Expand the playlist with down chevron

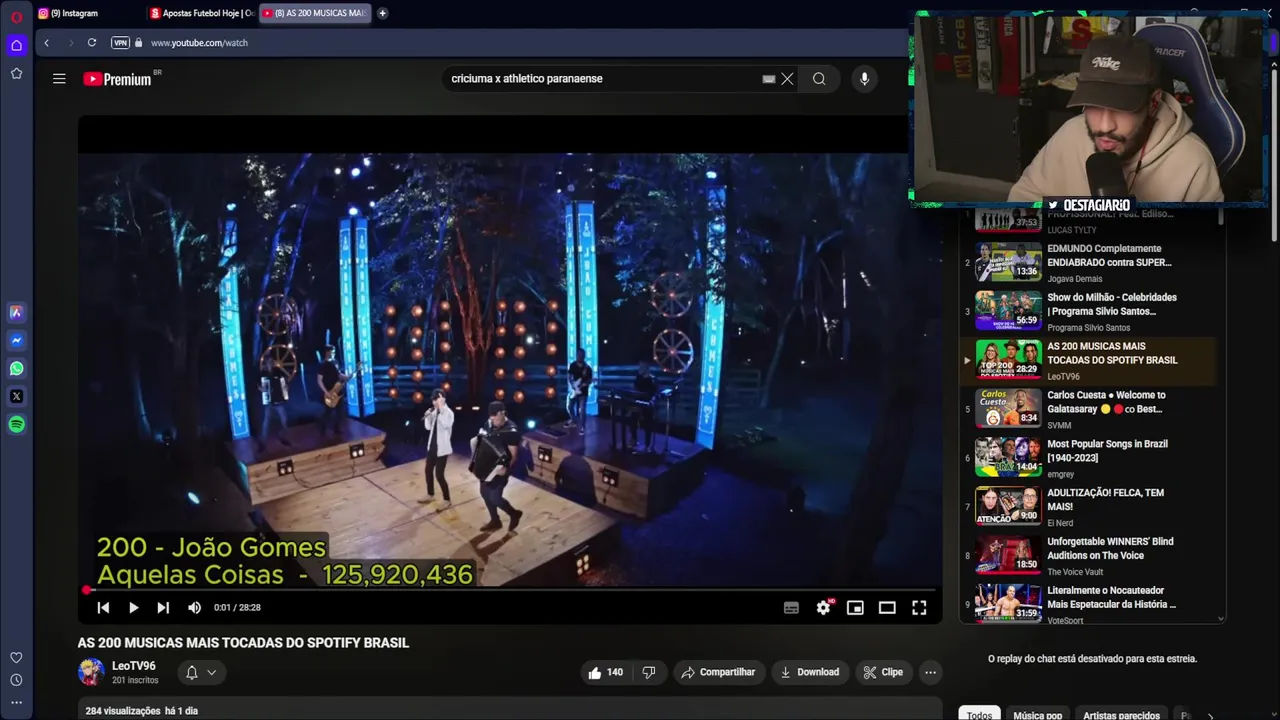pyautogui.click(x=1220, y=619)
